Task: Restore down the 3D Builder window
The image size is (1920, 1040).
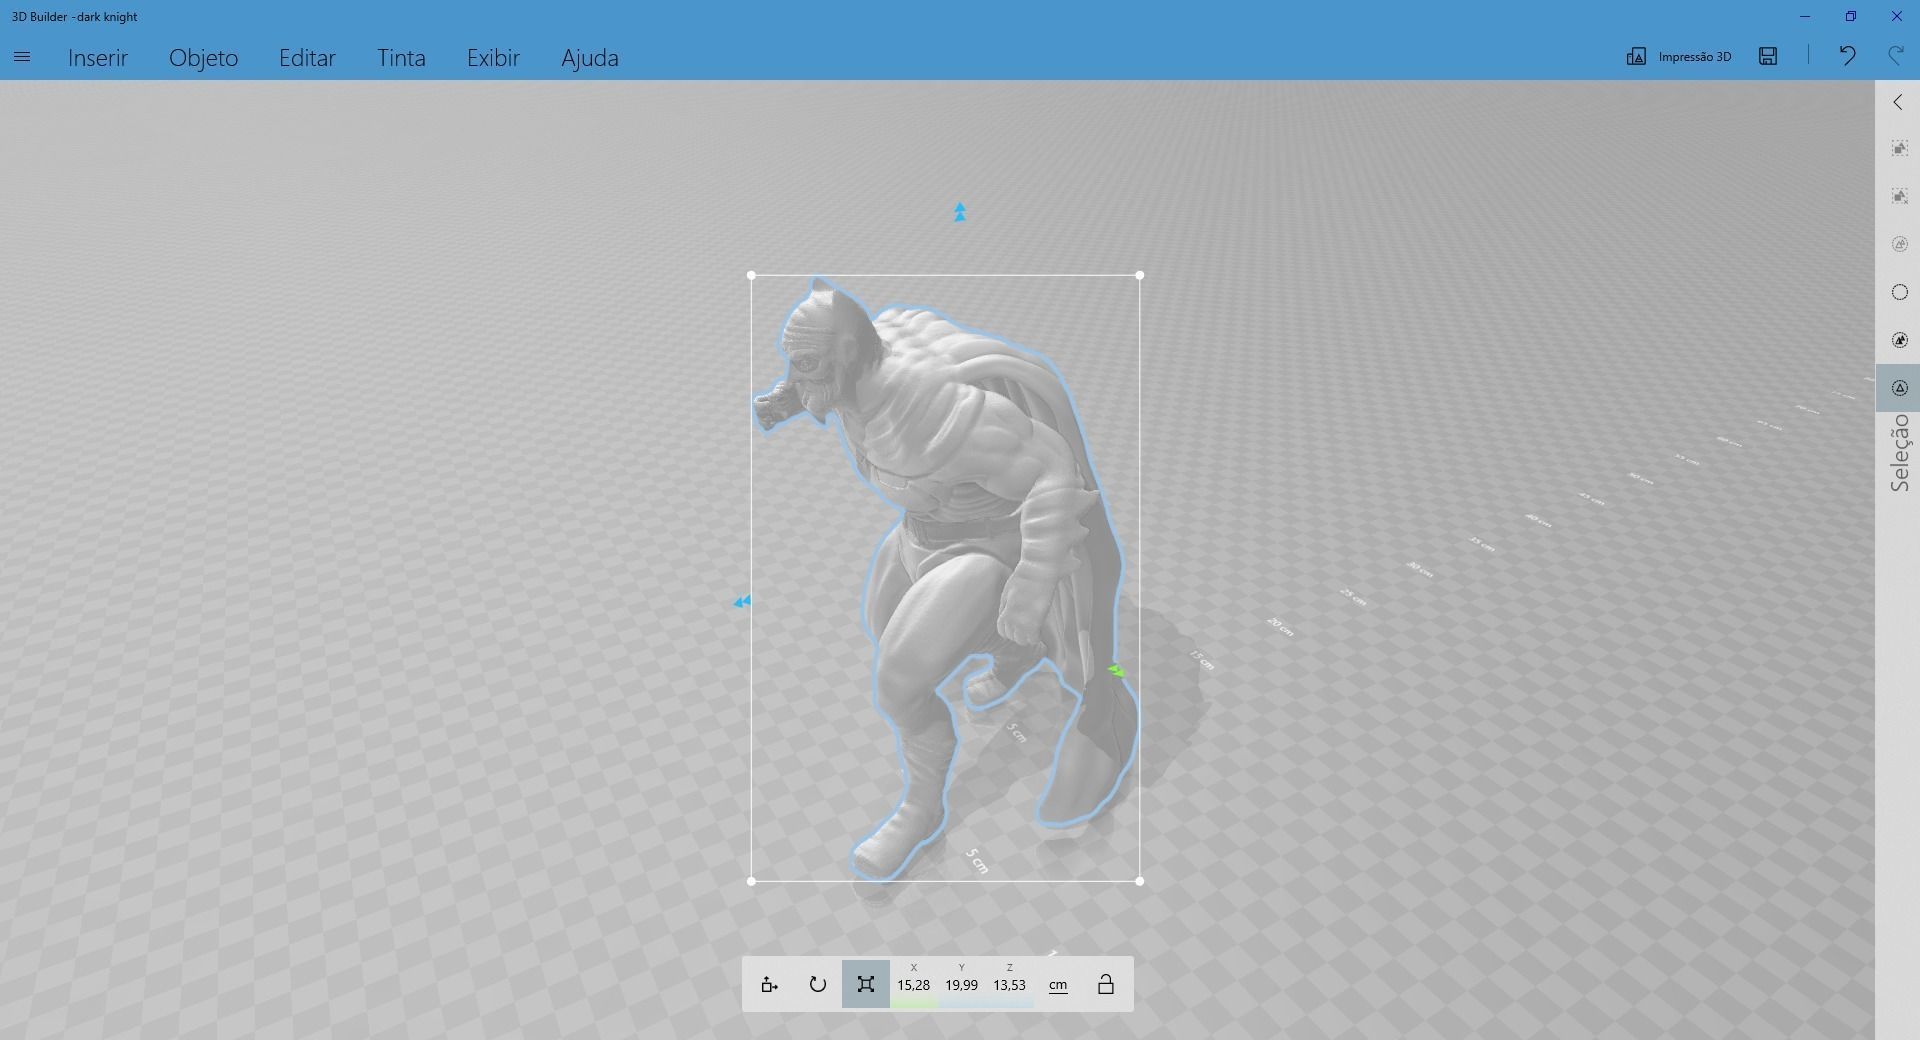Action: (x=1851, y=16)
